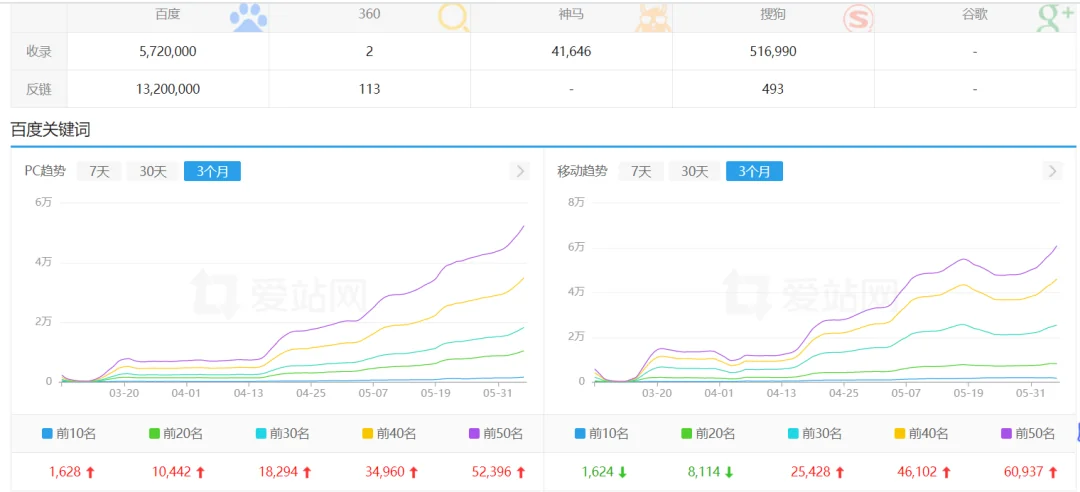Image resolution: width=1080 pixels, height=492 pixels.
Task: Click the 收录 row header
Action: click(x=39, y=52)
